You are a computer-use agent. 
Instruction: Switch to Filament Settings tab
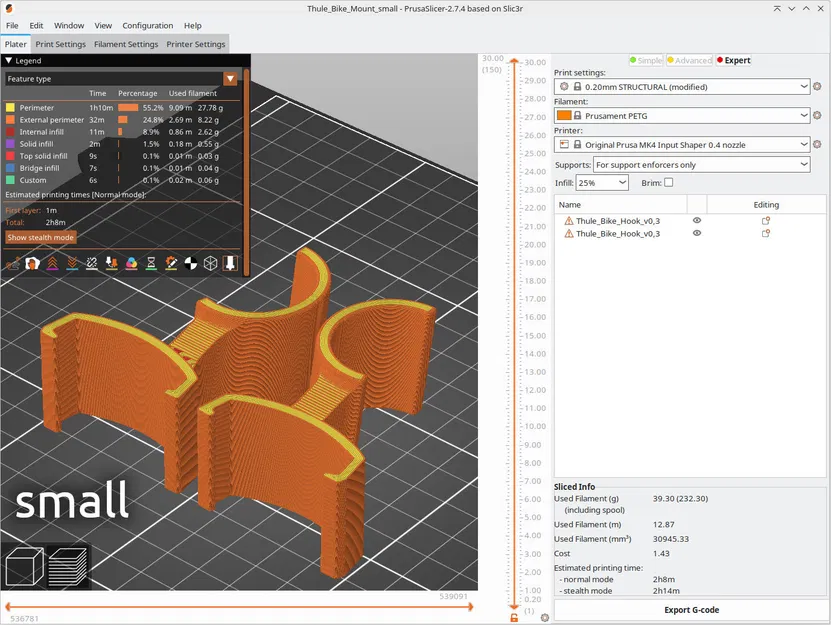tap(126, 44)
